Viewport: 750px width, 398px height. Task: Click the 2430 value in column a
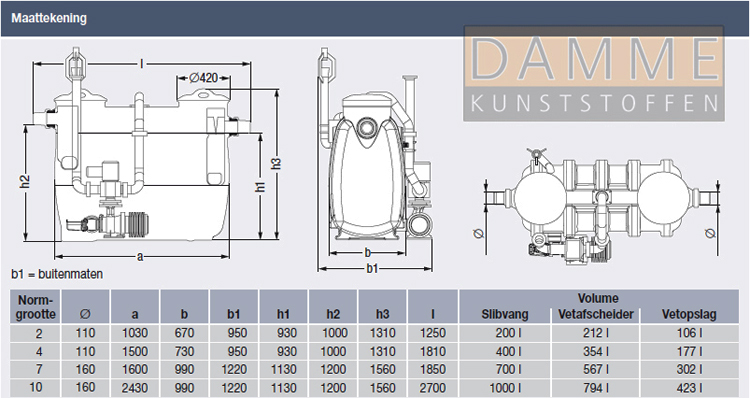click(135, 387)
